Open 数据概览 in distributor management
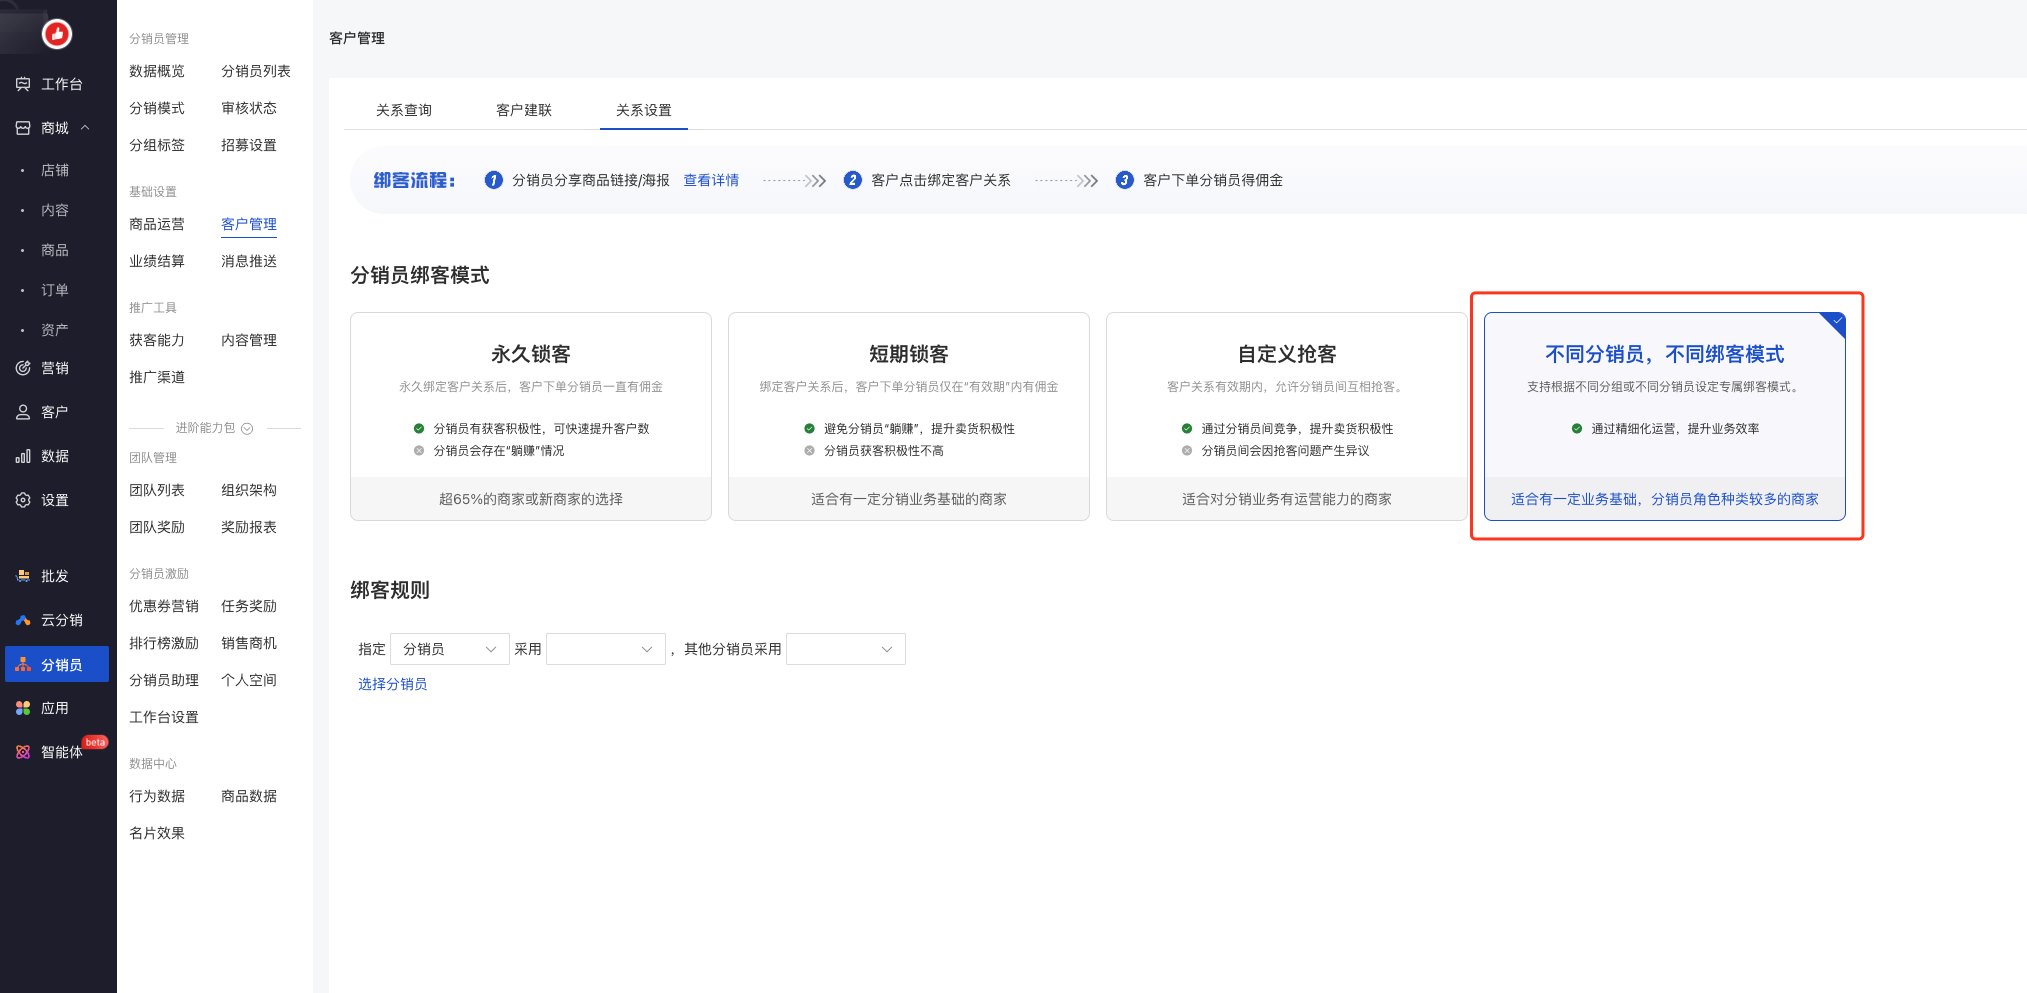This screenshot has width=2027, height=993. tap(157, 71)
